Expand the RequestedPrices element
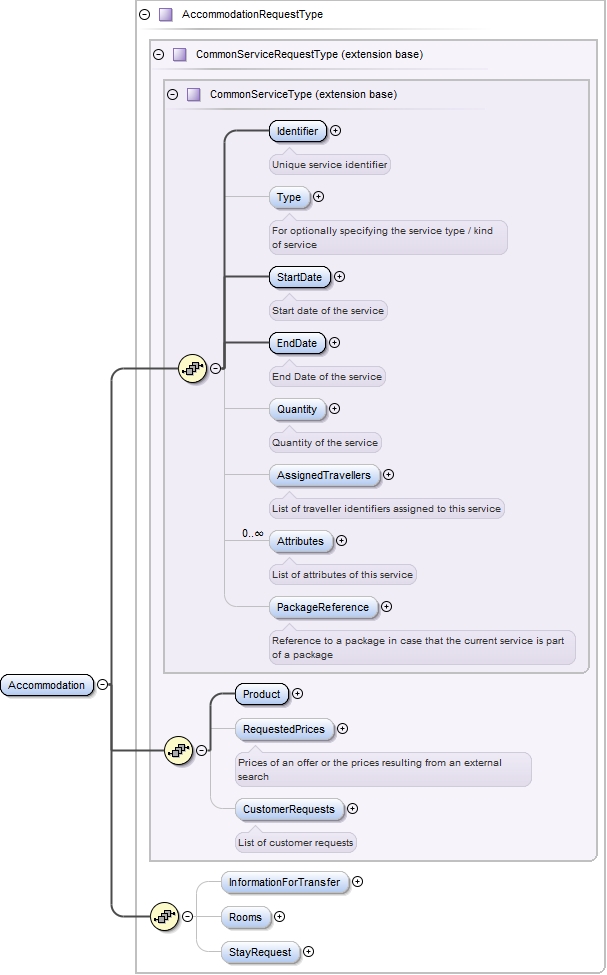Image resolution: width=607 pixels, height=975 pixels. tap(343, 729)
